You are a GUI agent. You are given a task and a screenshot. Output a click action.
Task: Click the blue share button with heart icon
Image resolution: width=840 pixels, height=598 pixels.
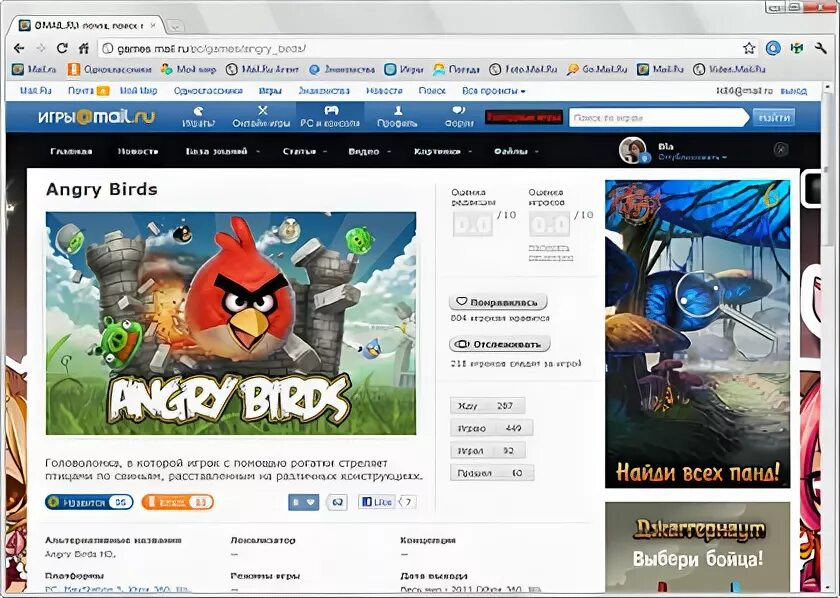coord(303,502)
